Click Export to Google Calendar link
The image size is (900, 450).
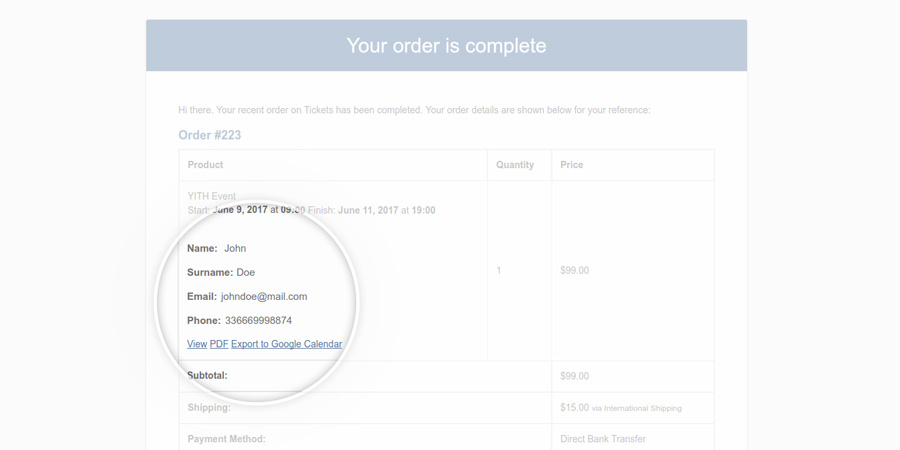(286, 344)
